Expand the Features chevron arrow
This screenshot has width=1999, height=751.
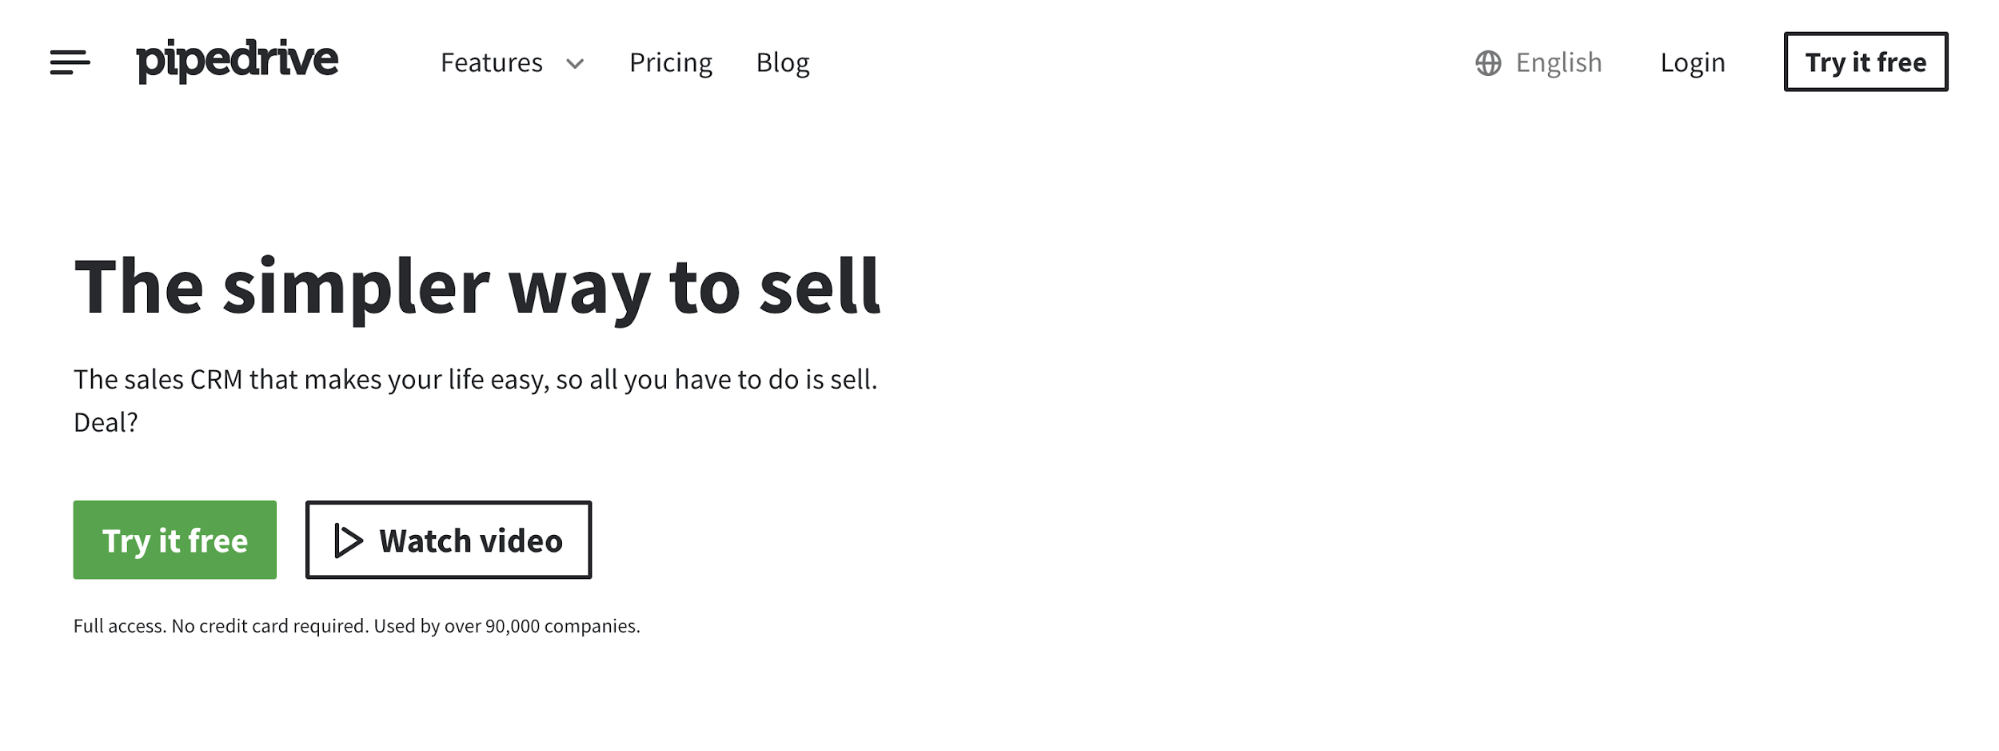[x=575, y=64]
